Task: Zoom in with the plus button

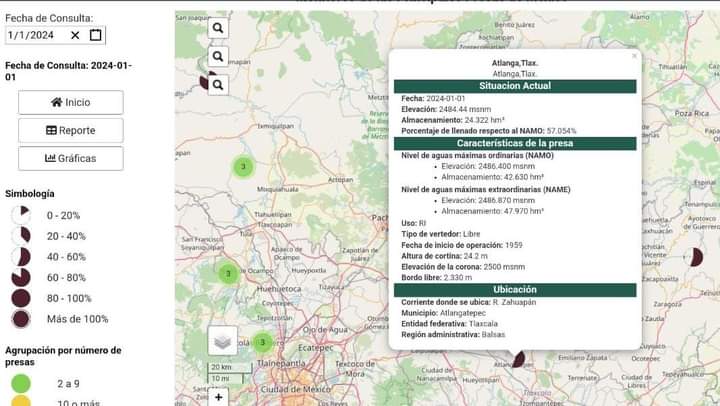Action: pos(219,397)
